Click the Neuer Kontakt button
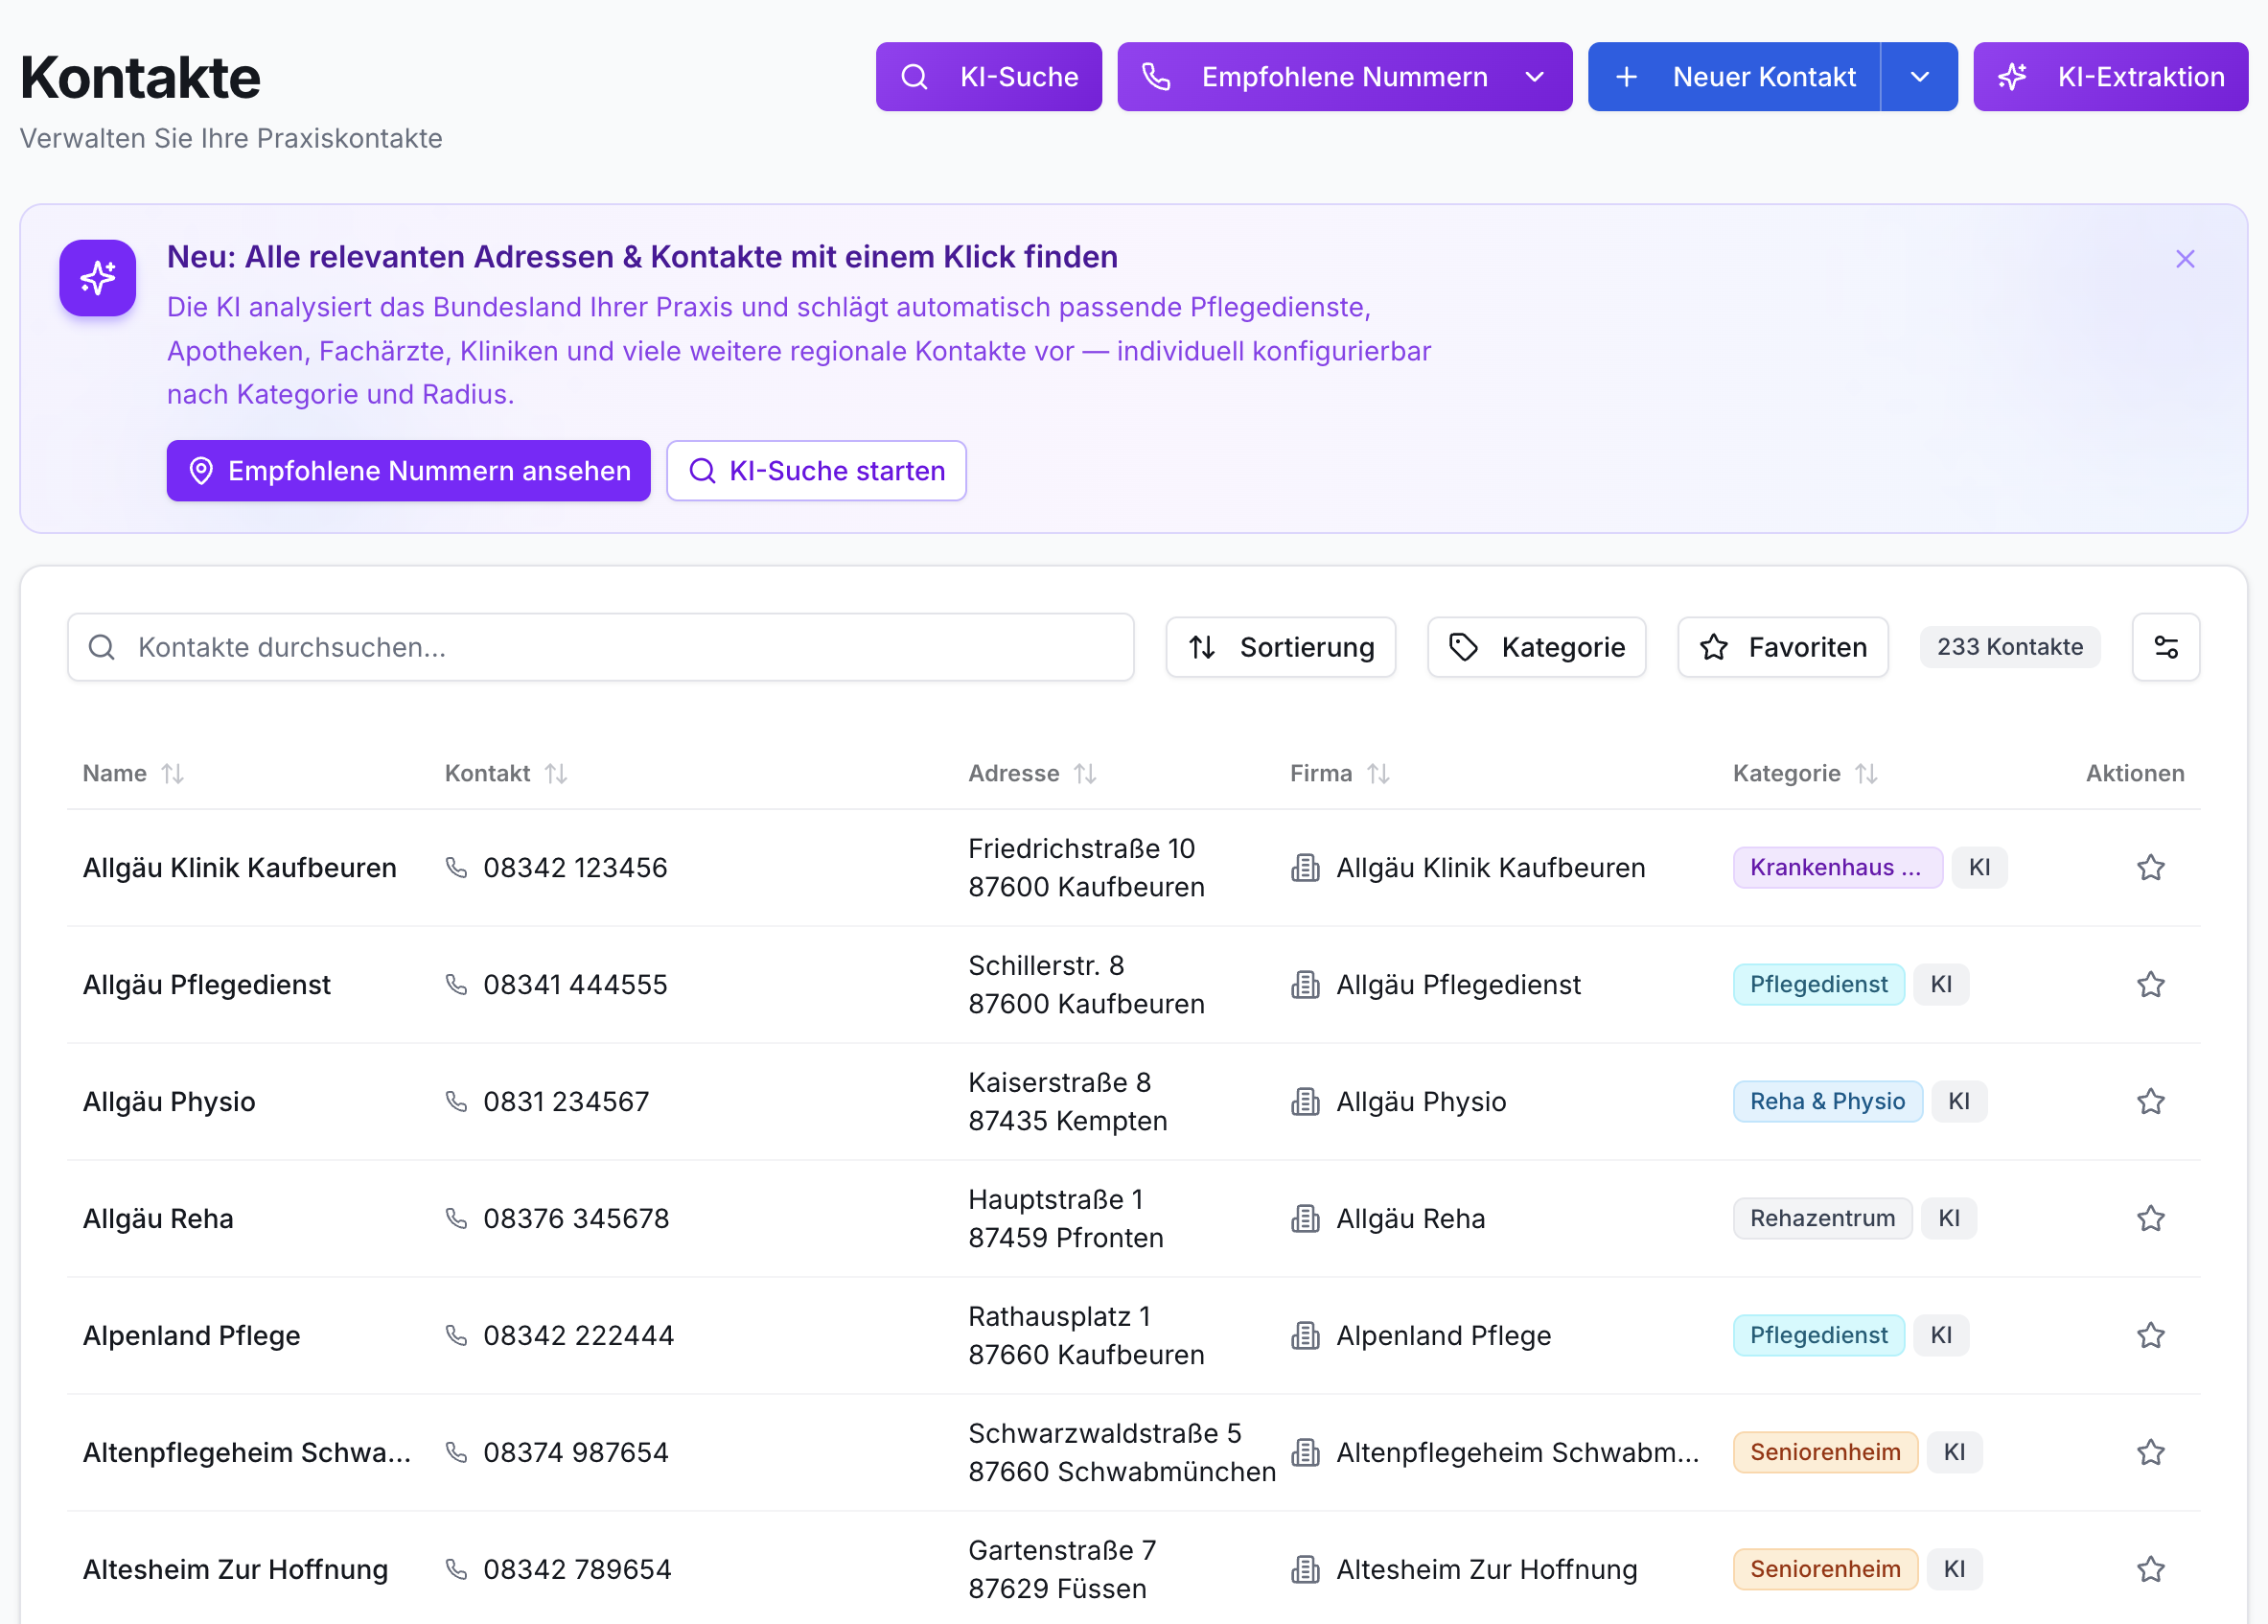 click(x=1734, y=77)
